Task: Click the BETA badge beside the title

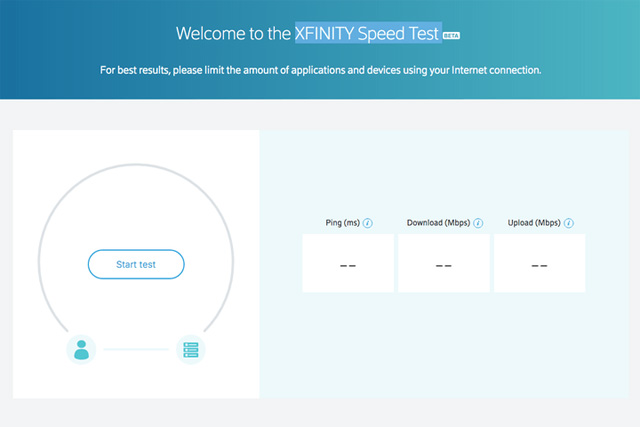Action: [x=451, y=36]
